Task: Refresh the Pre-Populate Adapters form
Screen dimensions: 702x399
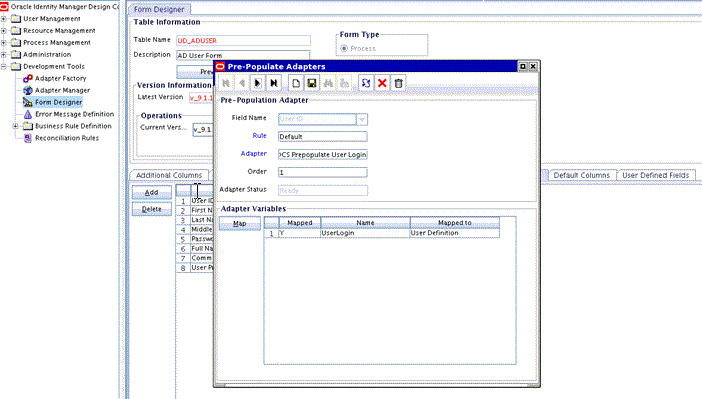Action: click(x=366, y=83)
